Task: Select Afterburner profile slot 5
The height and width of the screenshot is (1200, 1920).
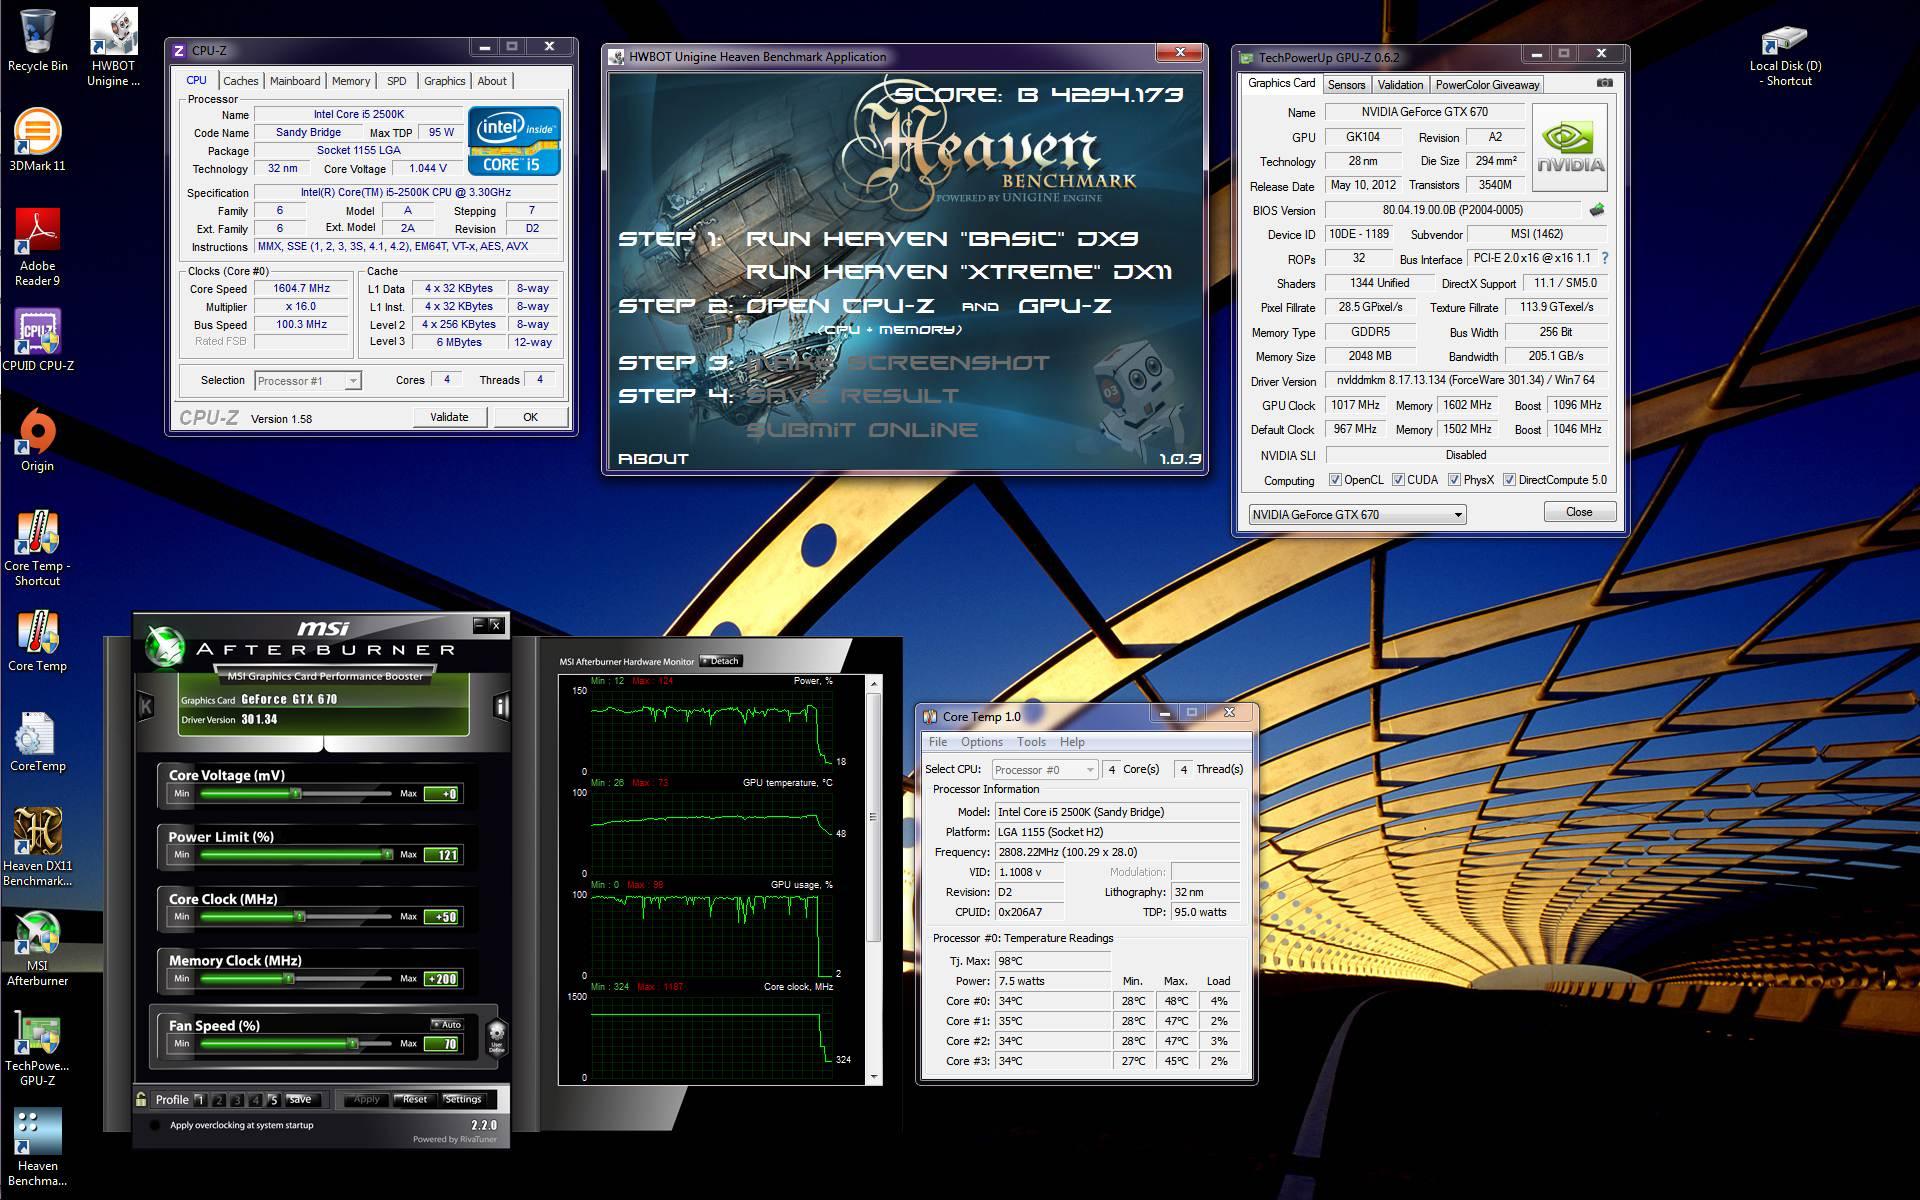Action: [272, 1100]
